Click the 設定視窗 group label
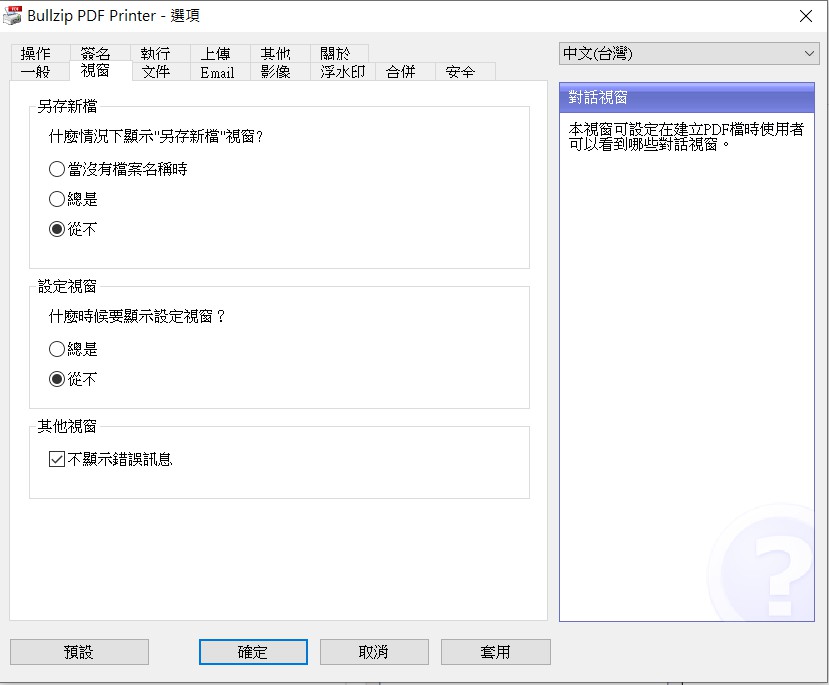This screenshot has width=829, height=685. [x=67, y=286]
